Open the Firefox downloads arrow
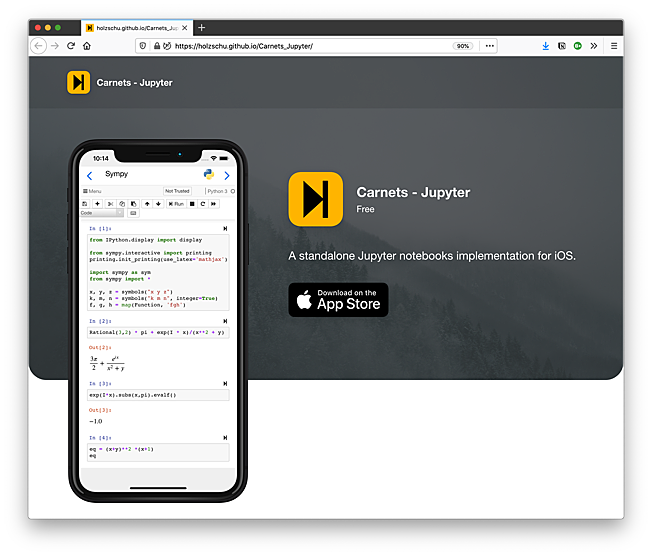This screenshot has width=652, height=556. 546,46
